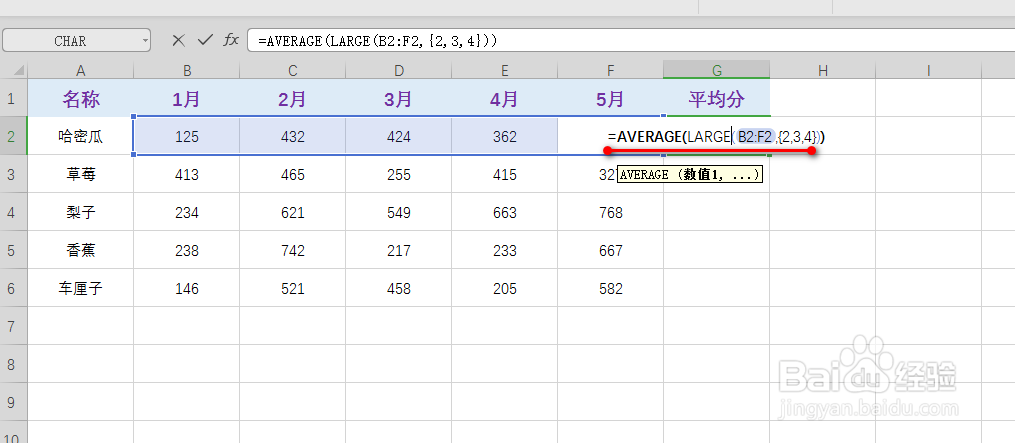Select column G header
The image size is (1015, 443).
(x=717, y=70)
